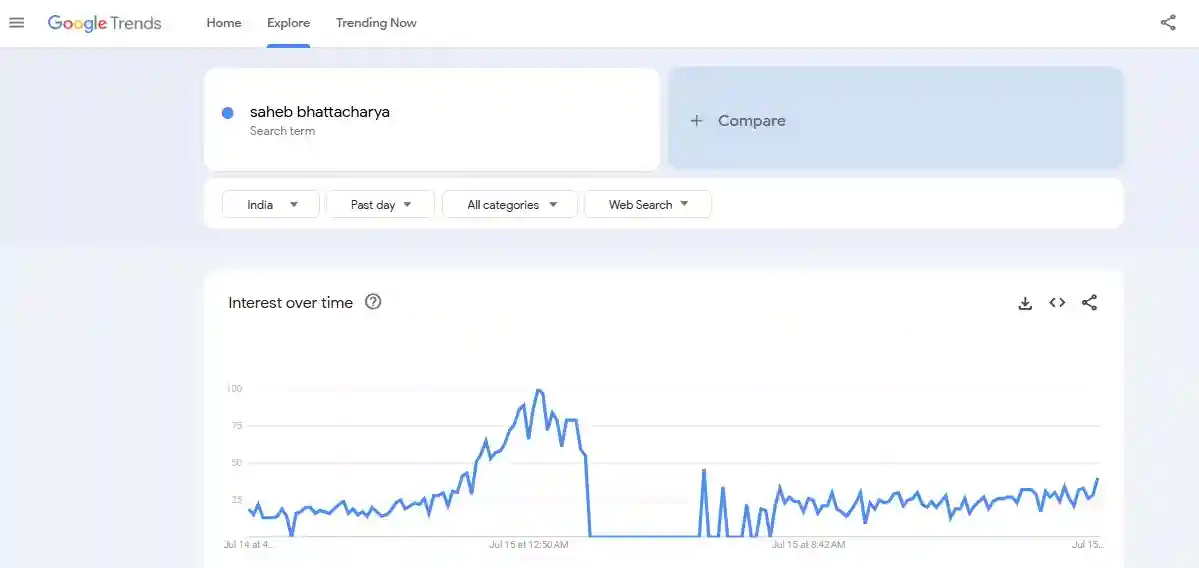Viewport: 1199px width, 568px height.
Task: Click the Google Trends logo
Action: (x=104, y=23)
